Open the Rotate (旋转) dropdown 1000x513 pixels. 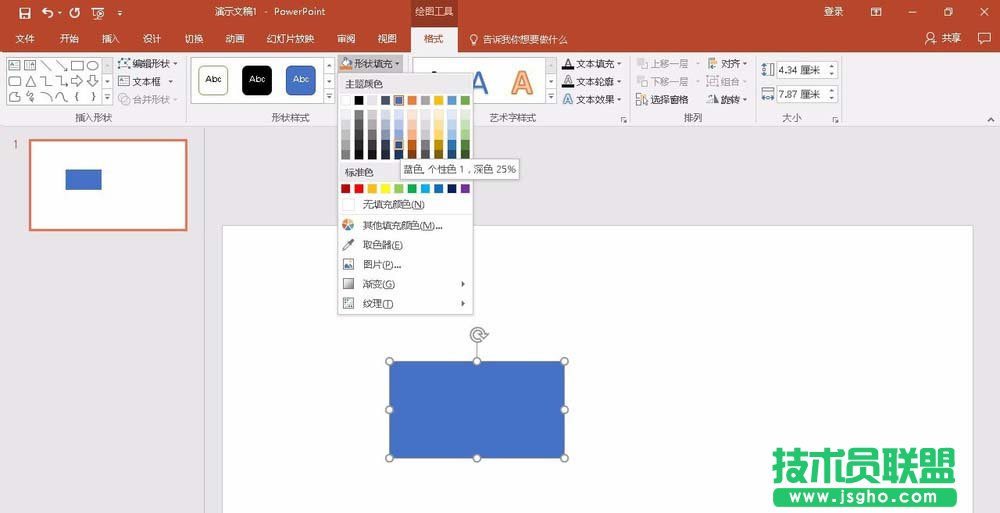click(x=728, y=100)
